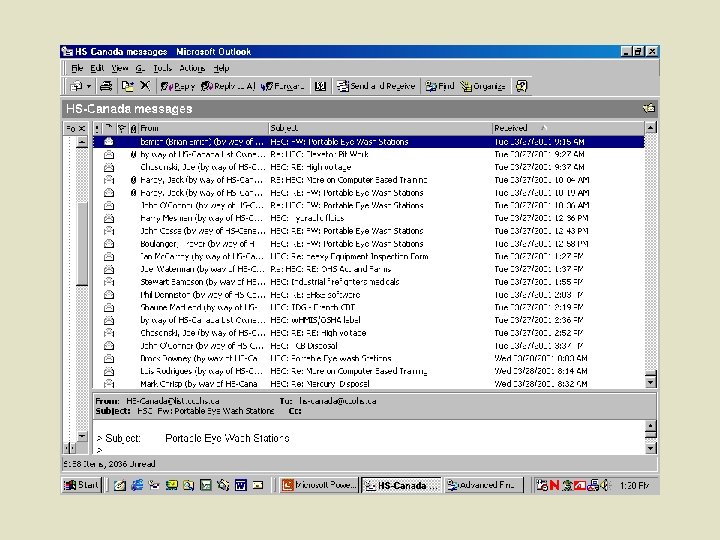Sort by the Importance column header
Image resolution: width=720 pixels, height=540 pixels.
[x=97, y=128]
